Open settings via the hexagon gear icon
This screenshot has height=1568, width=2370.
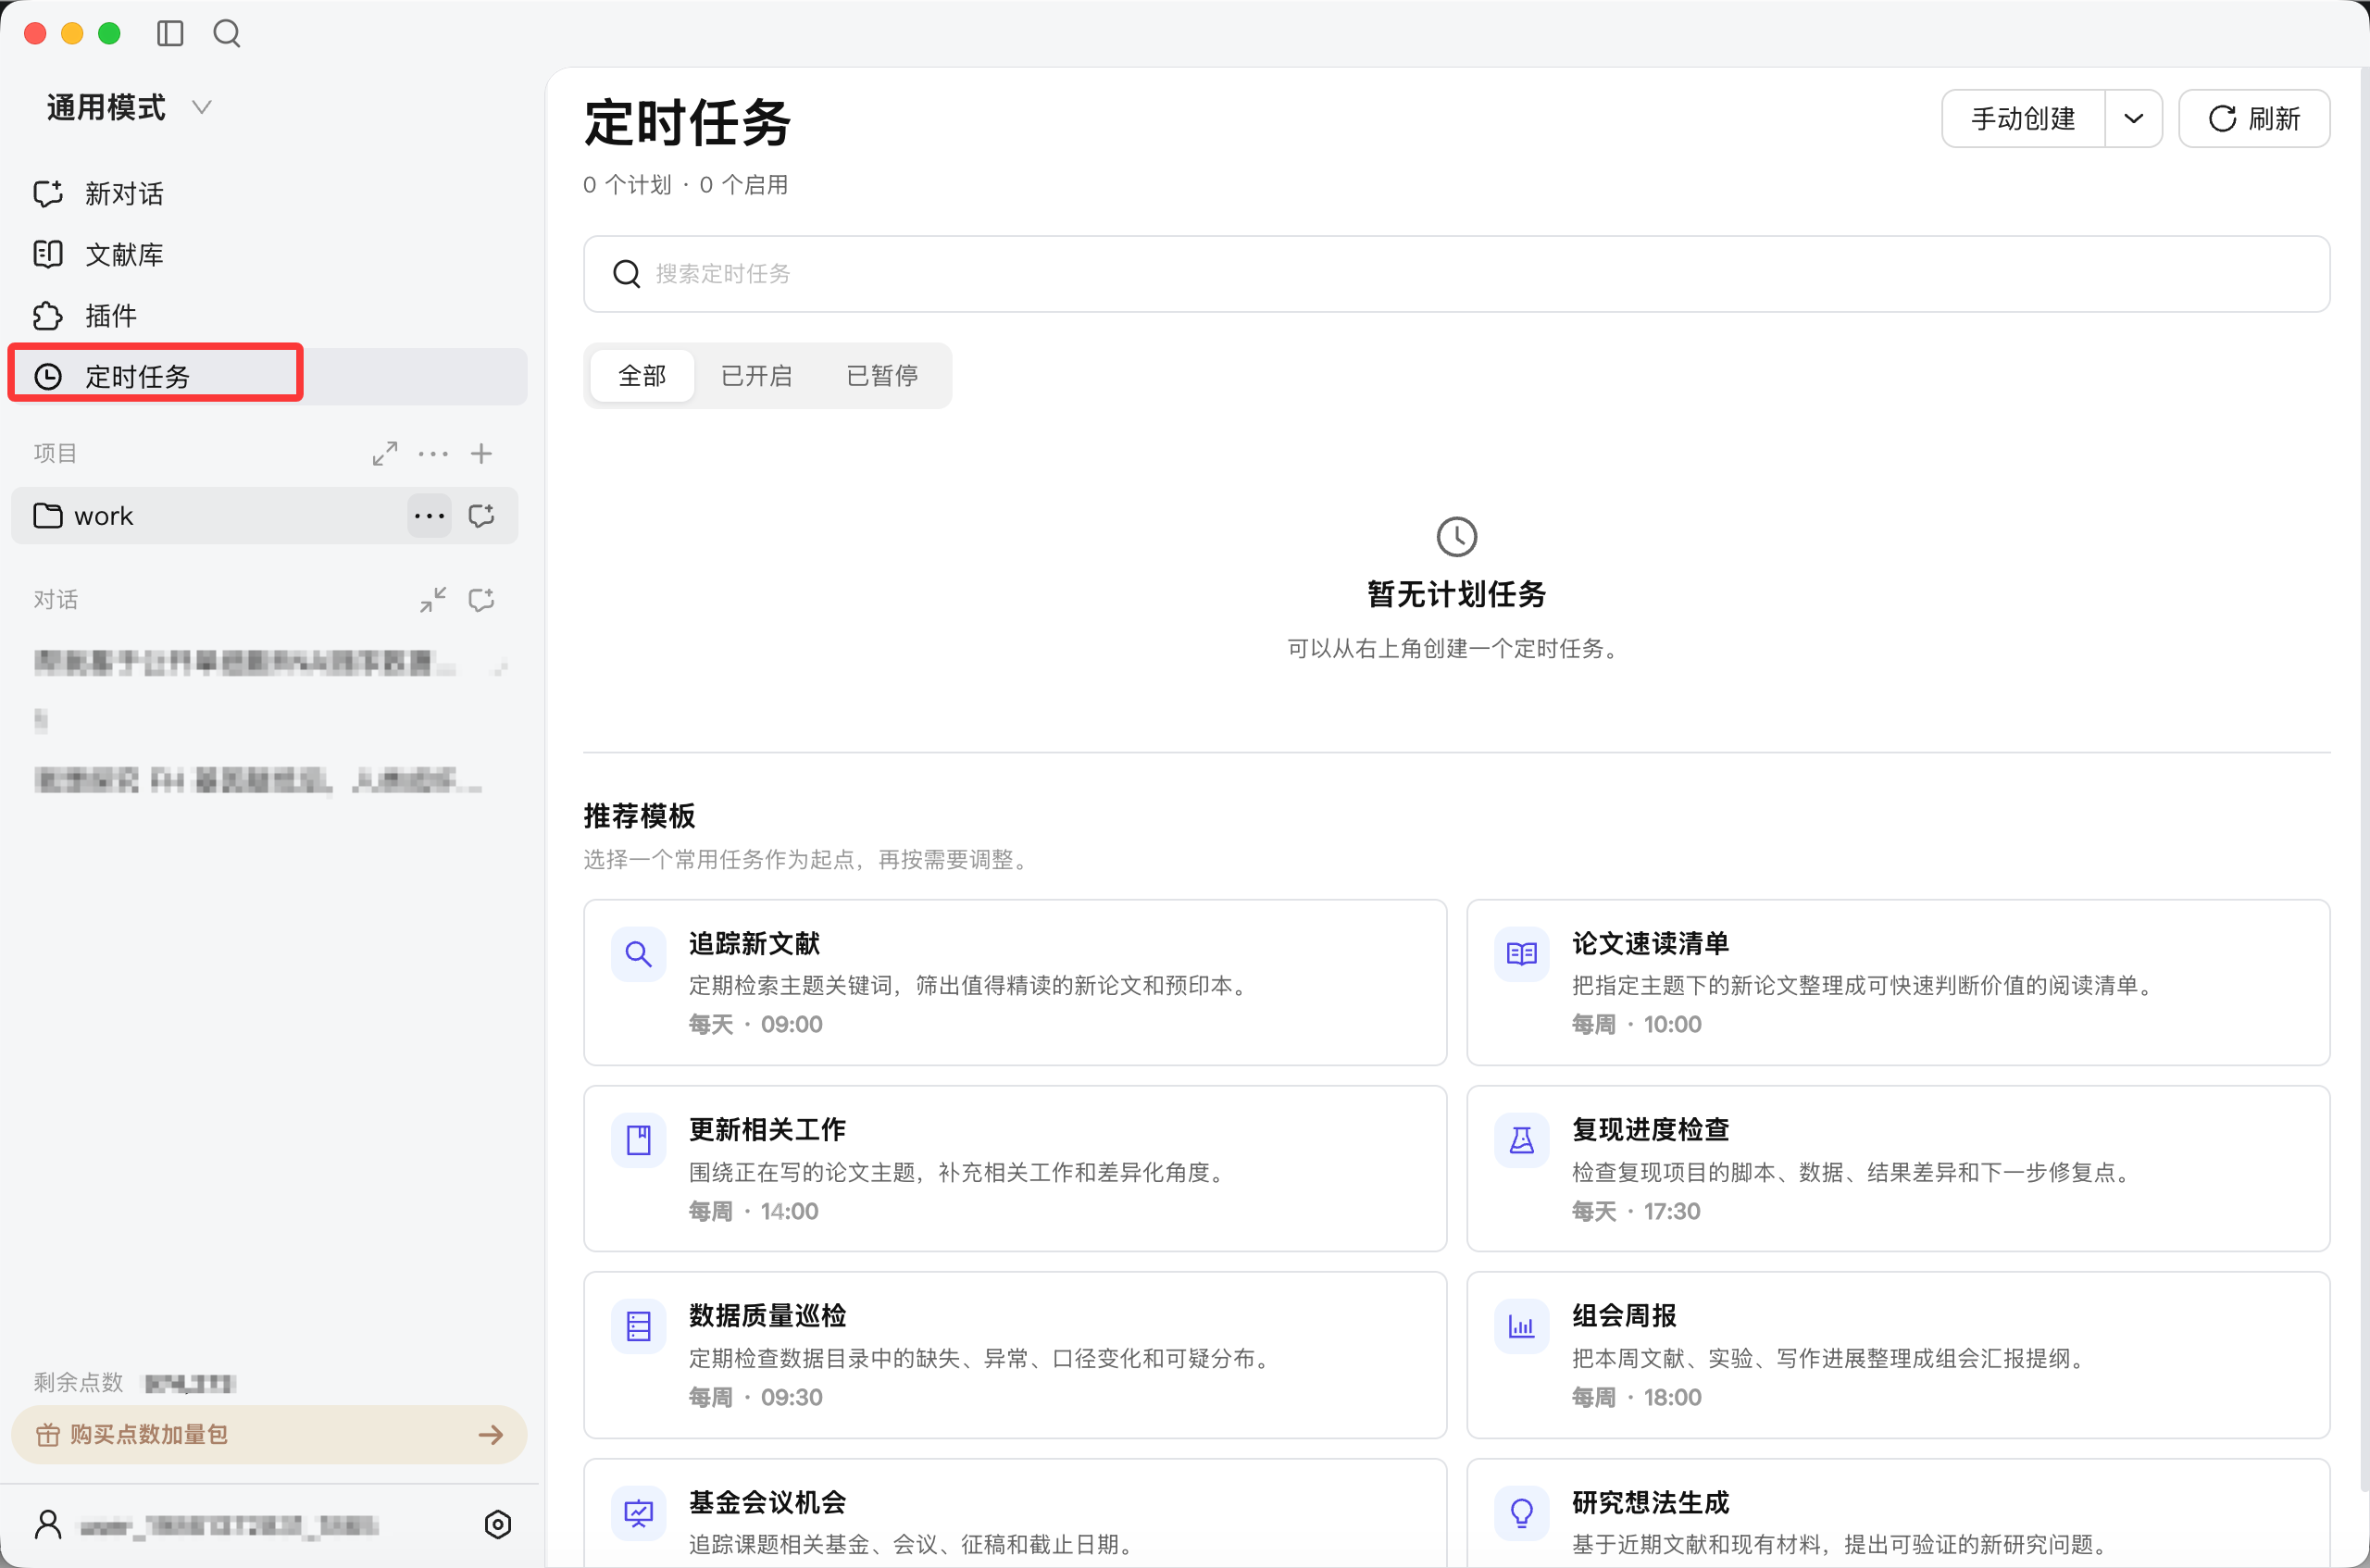pyautogui.click(x=497, y=1524)
